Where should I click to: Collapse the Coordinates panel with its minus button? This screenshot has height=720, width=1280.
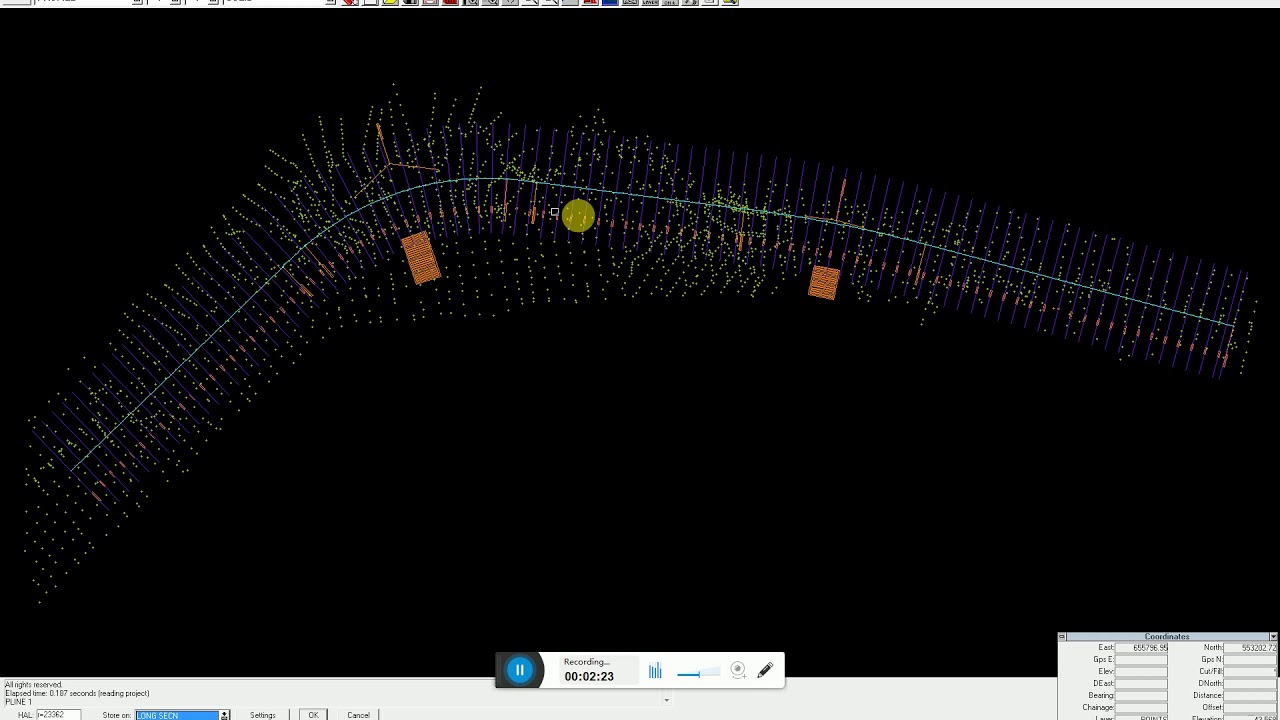1062,637
